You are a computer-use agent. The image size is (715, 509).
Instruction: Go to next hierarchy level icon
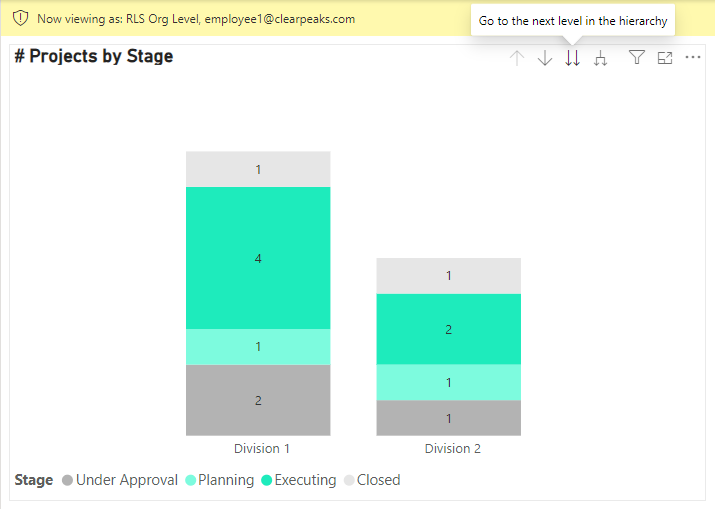(x=572, y=58)
